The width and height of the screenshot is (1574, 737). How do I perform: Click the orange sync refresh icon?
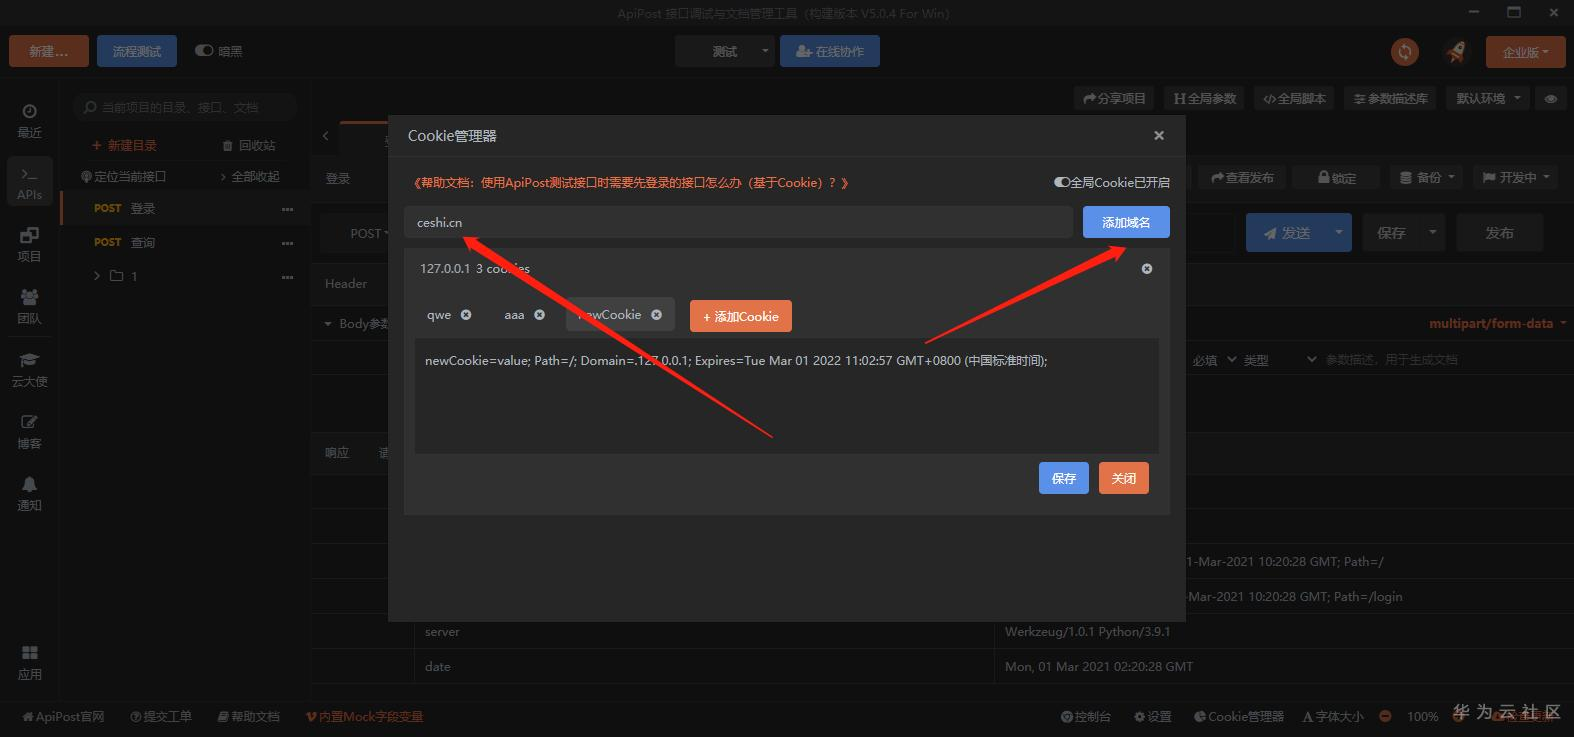click(x=1405, y=51)
